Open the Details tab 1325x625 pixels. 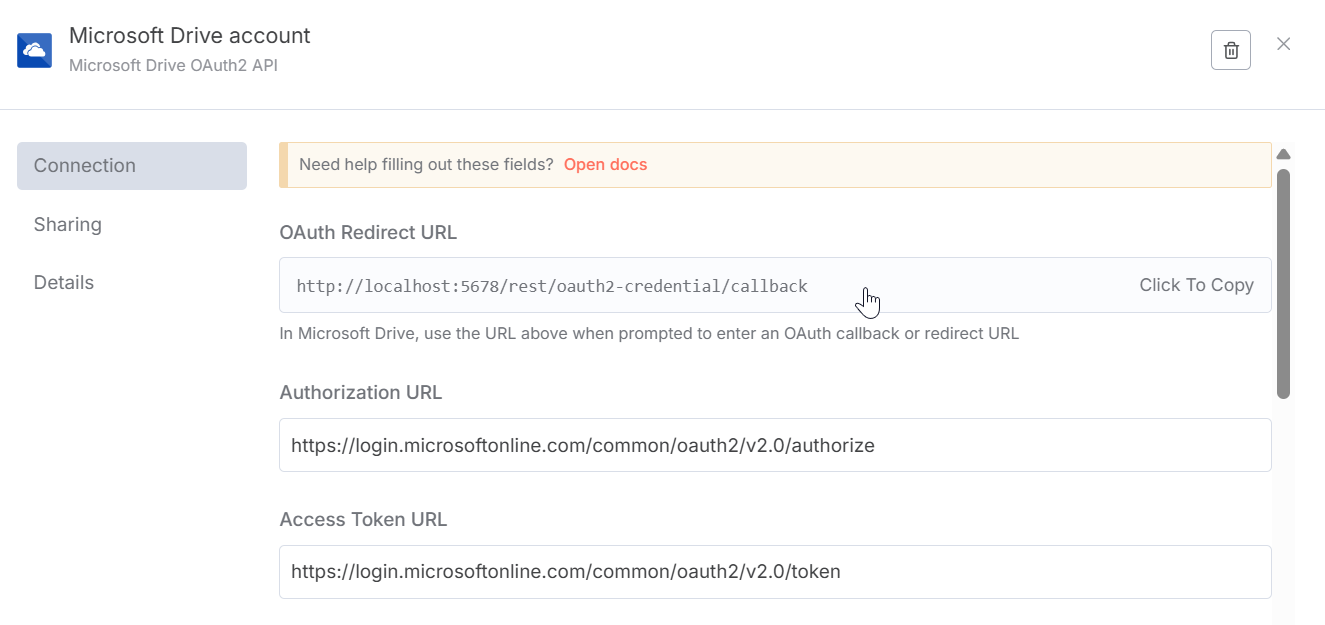point(64,283)
